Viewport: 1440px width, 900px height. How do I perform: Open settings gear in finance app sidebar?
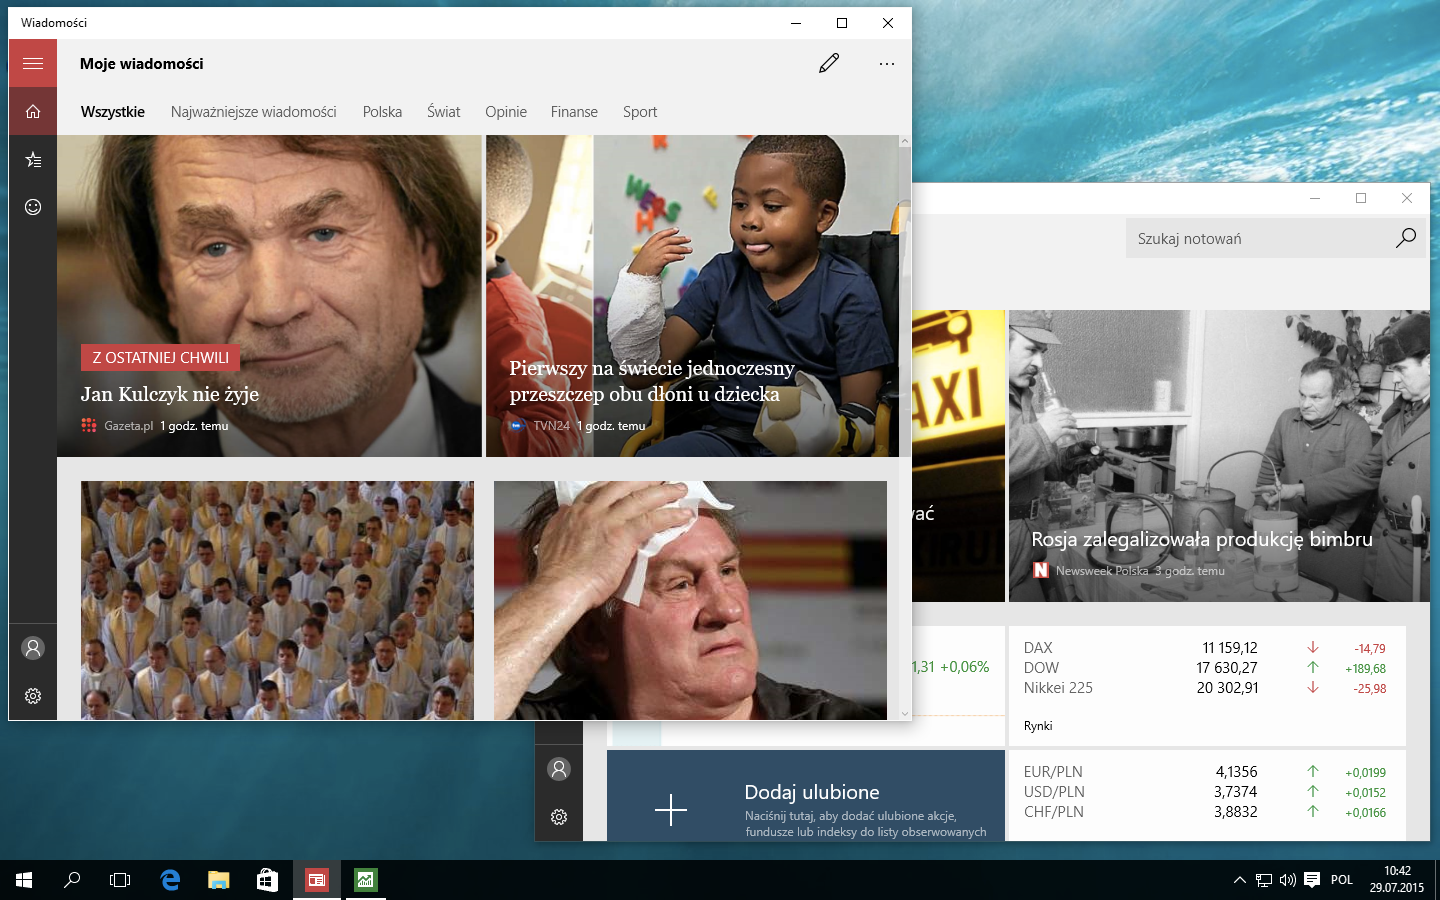click(559, 817)
